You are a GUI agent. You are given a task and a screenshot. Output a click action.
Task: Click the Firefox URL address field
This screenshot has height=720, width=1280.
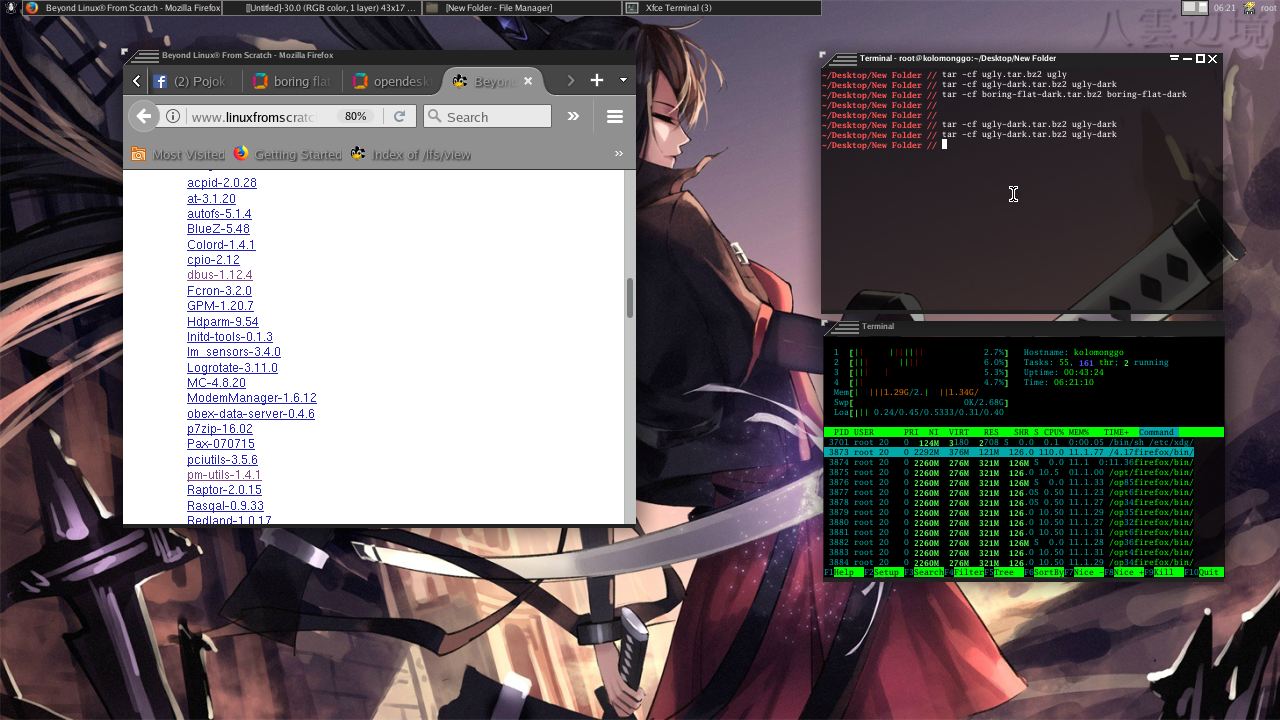click(256, 116)
